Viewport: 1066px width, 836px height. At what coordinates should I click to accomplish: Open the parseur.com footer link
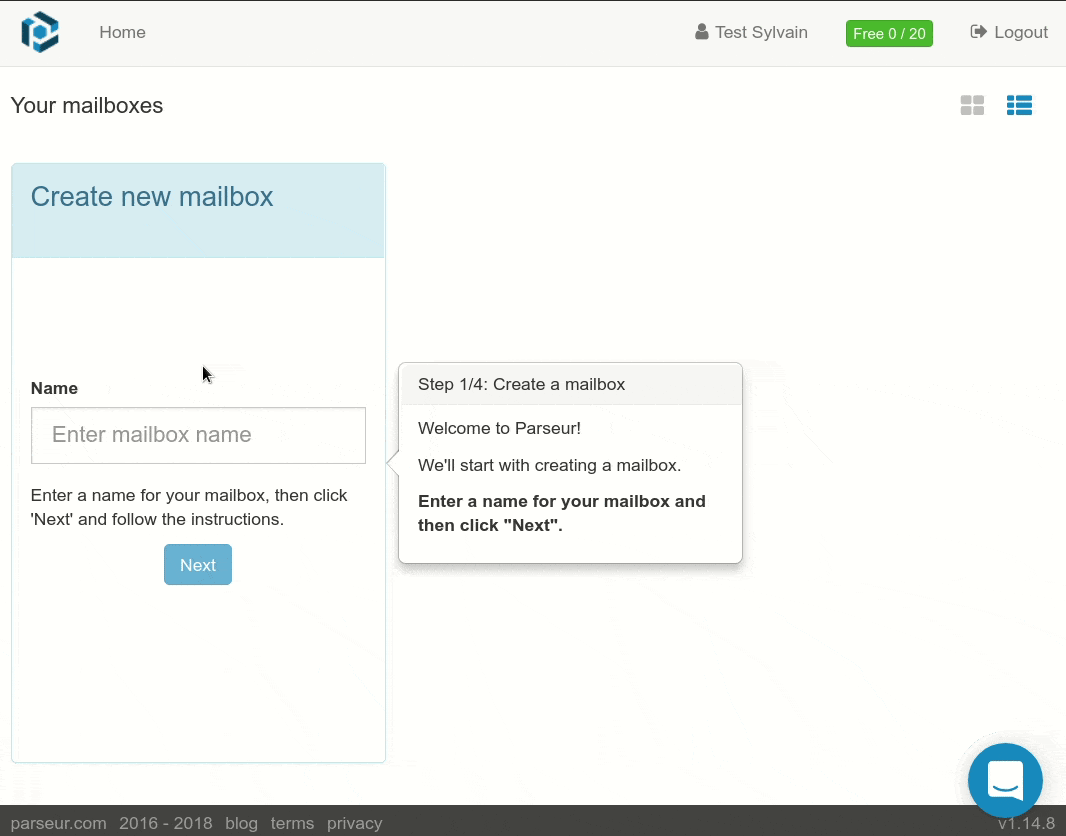click(x=58, y=823)
